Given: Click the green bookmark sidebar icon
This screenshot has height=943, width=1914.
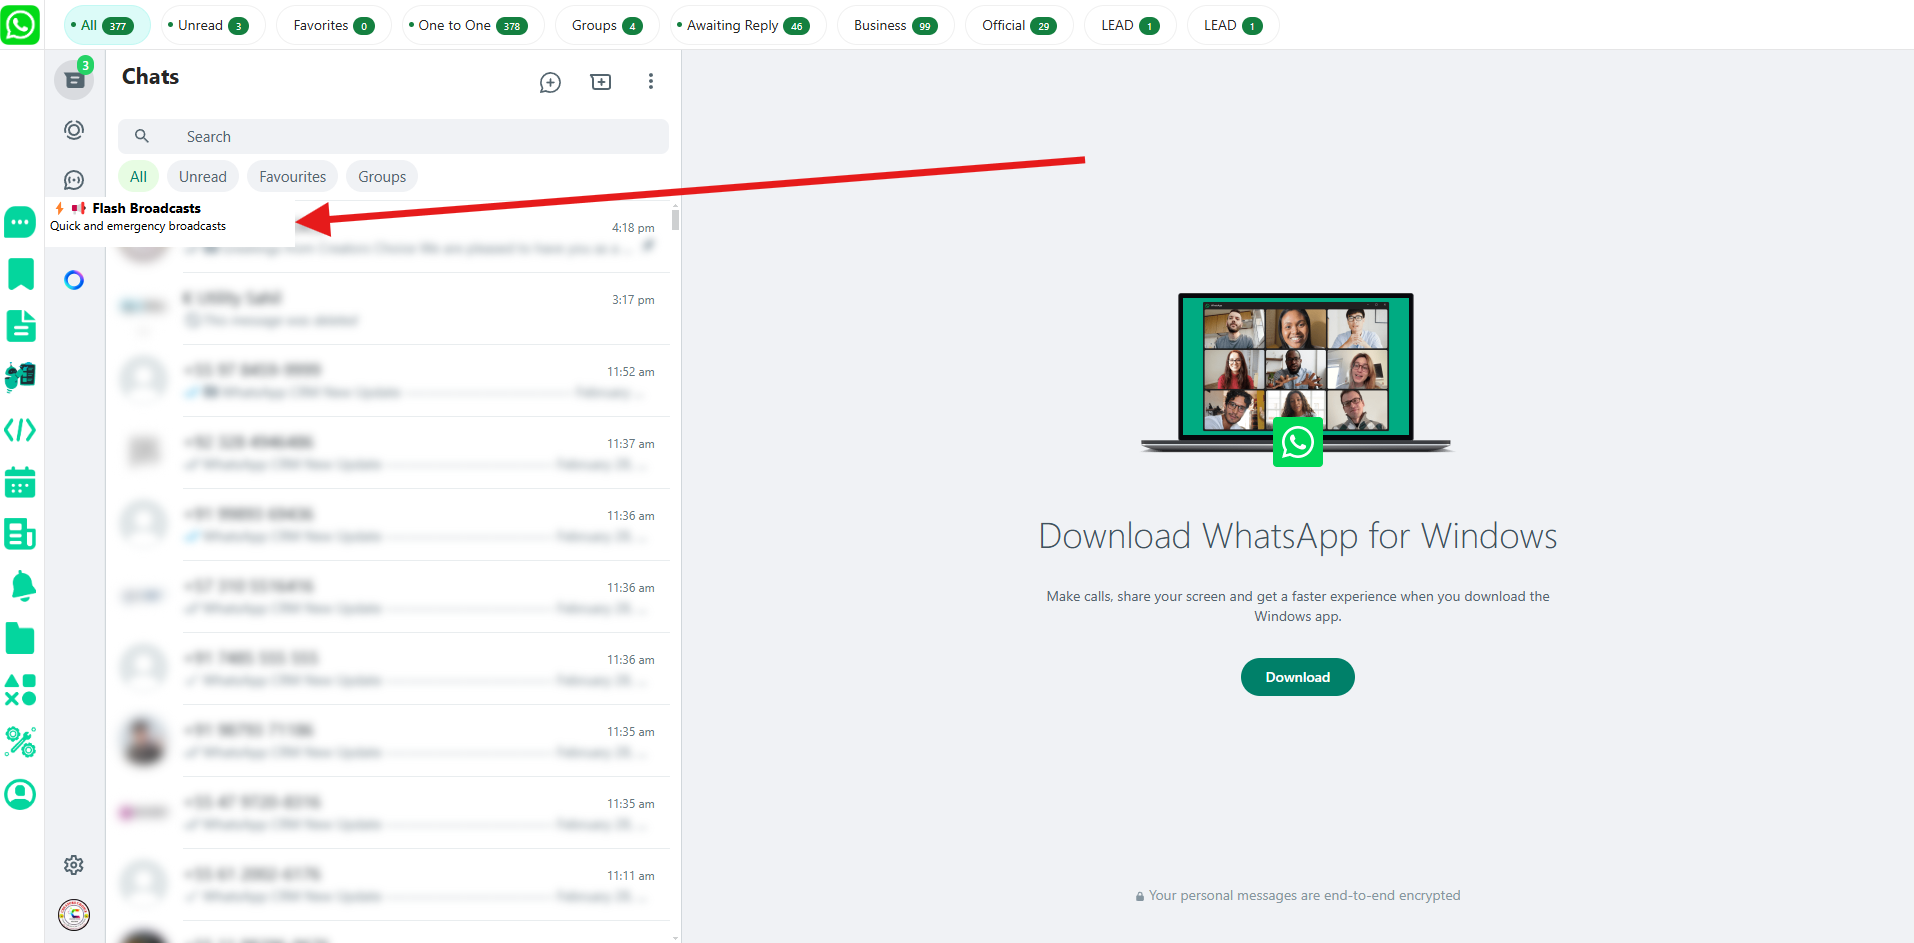Looking at the screenshot, I should (x=20, y=274).
